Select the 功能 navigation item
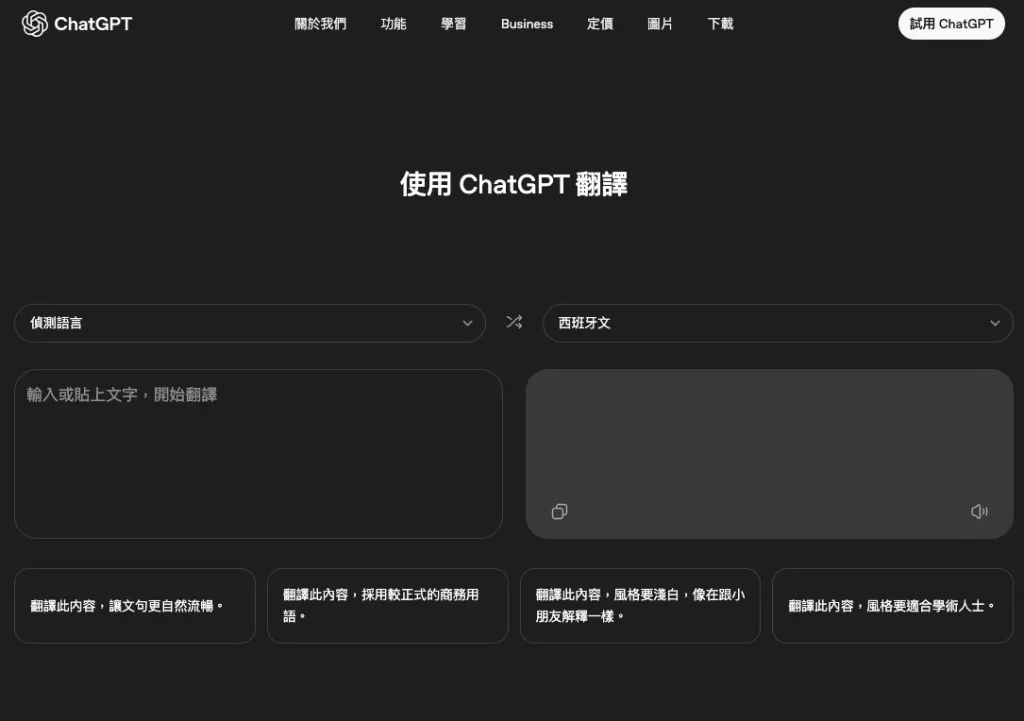The image size is (1024, 721). click(393, 23)
